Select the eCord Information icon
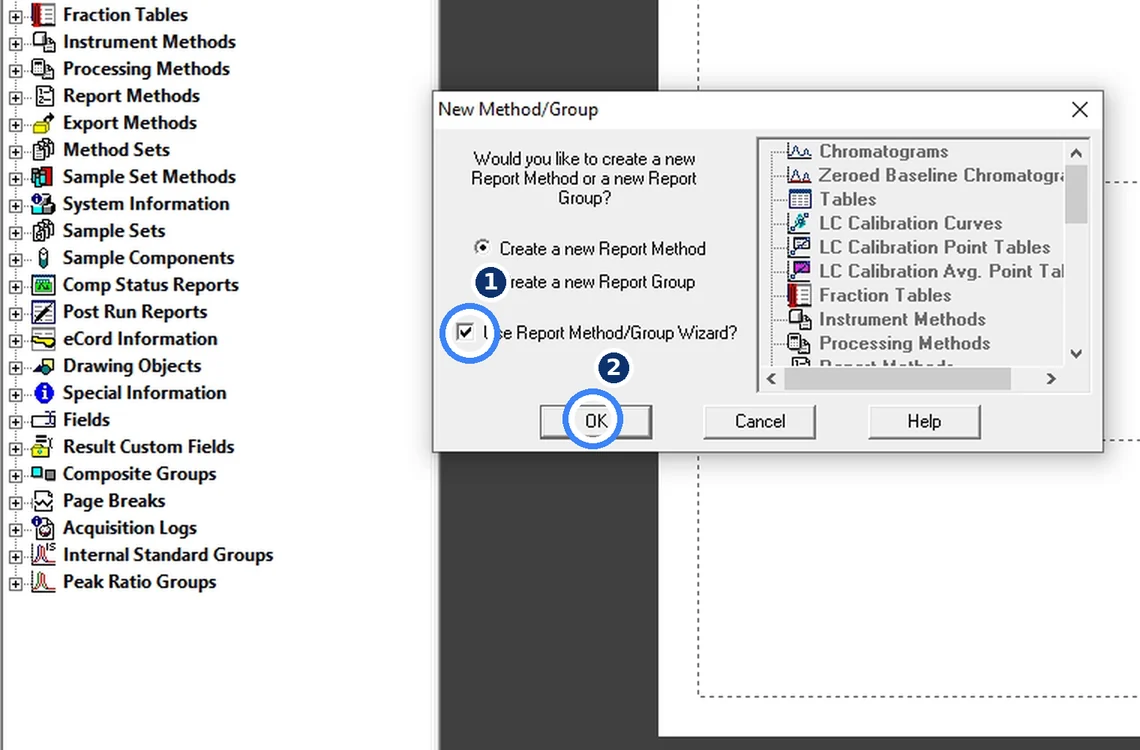The image size is (1140, 750). click(x=43, y=339)
